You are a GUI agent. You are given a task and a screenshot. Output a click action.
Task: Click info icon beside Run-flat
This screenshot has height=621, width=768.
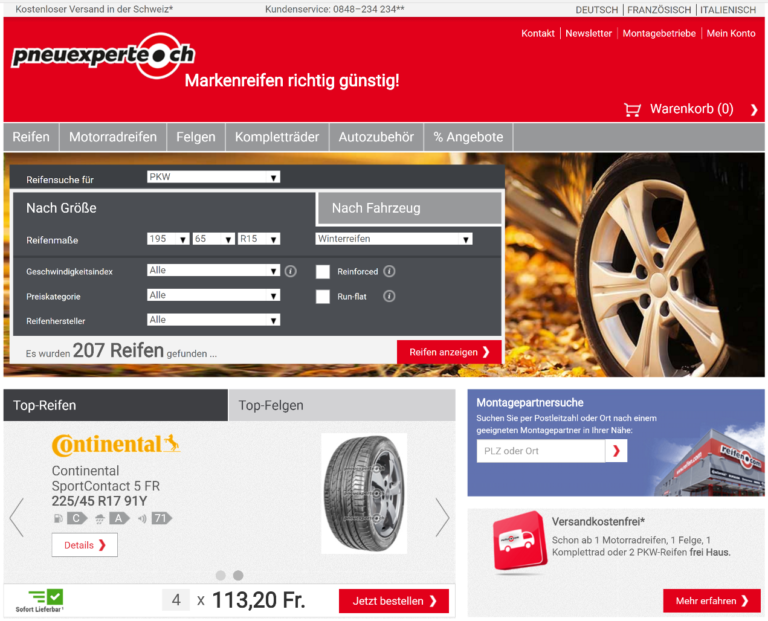(x=389, y=296)
